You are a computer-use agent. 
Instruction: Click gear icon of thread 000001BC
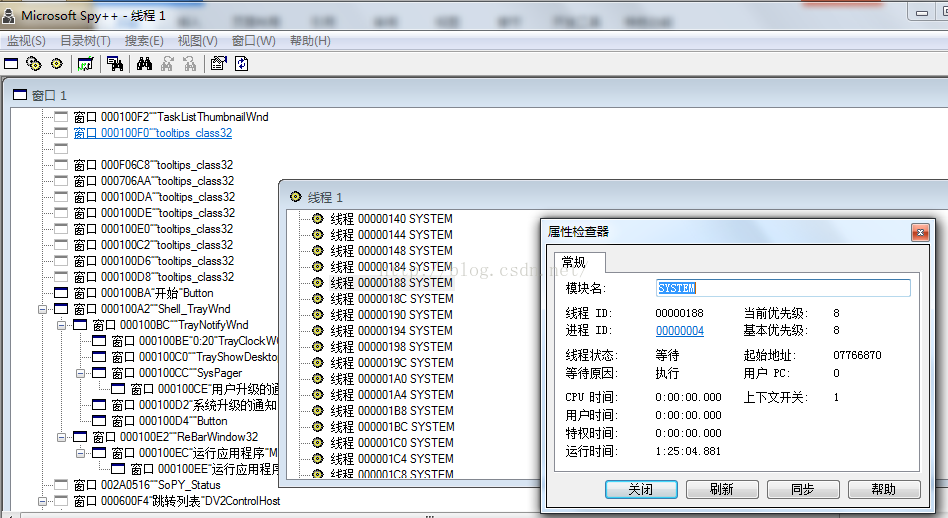(317, 427)
